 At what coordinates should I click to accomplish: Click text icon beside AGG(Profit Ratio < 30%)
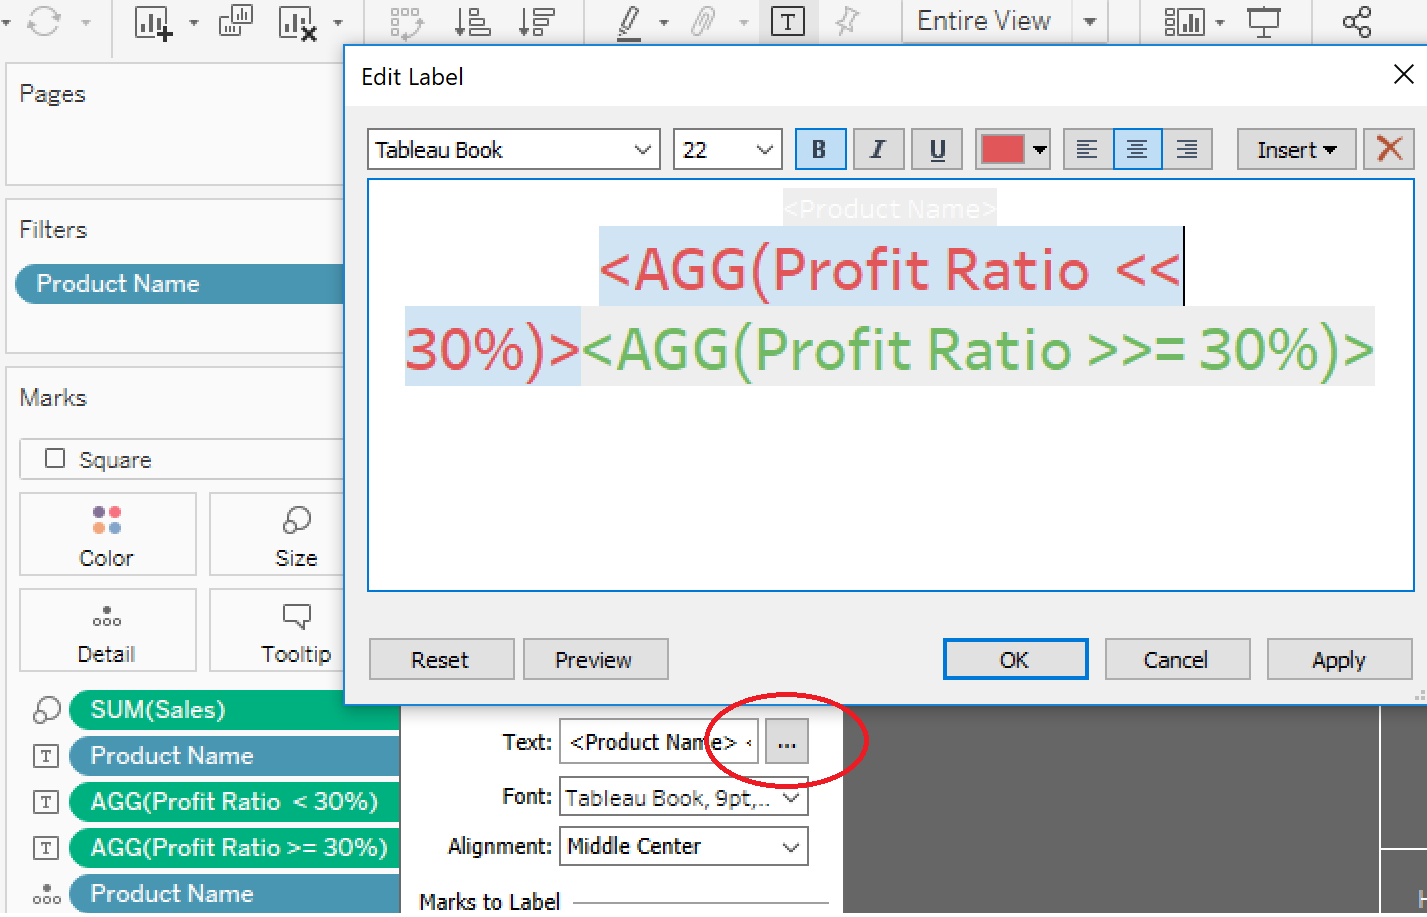tap(46, 802)
